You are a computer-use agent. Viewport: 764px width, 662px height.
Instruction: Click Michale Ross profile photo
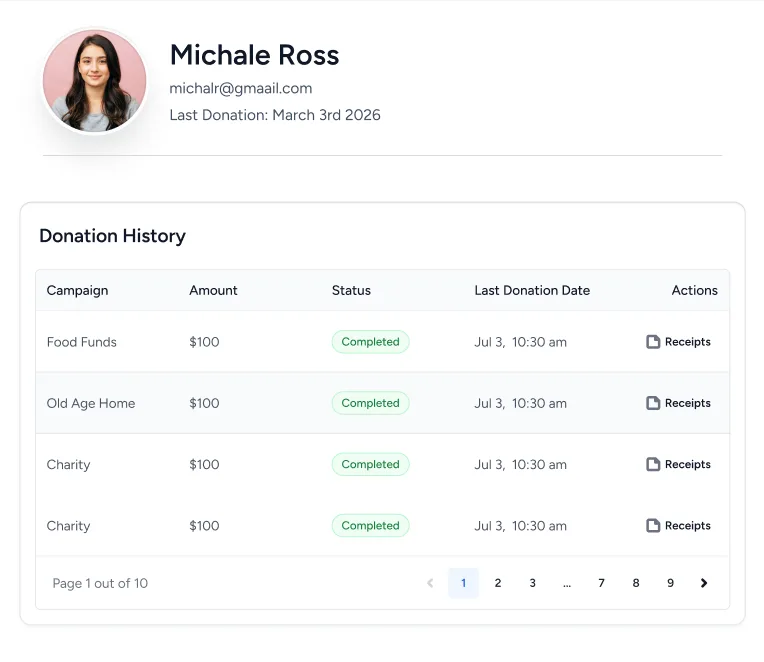tap(95, 81)
